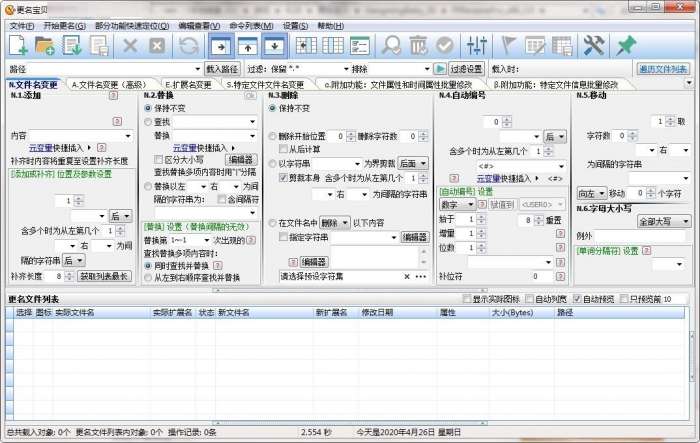Open the 全部大写 case dropdown
The width and height of the screenshot is (700, 443).
click(661, 220)
